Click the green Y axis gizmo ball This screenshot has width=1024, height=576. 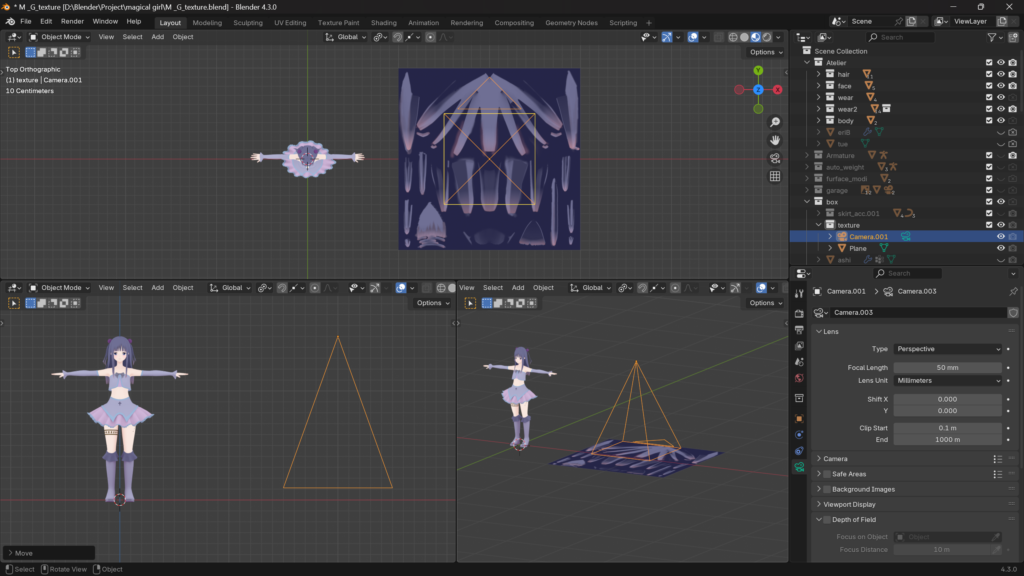pos(758,71)
